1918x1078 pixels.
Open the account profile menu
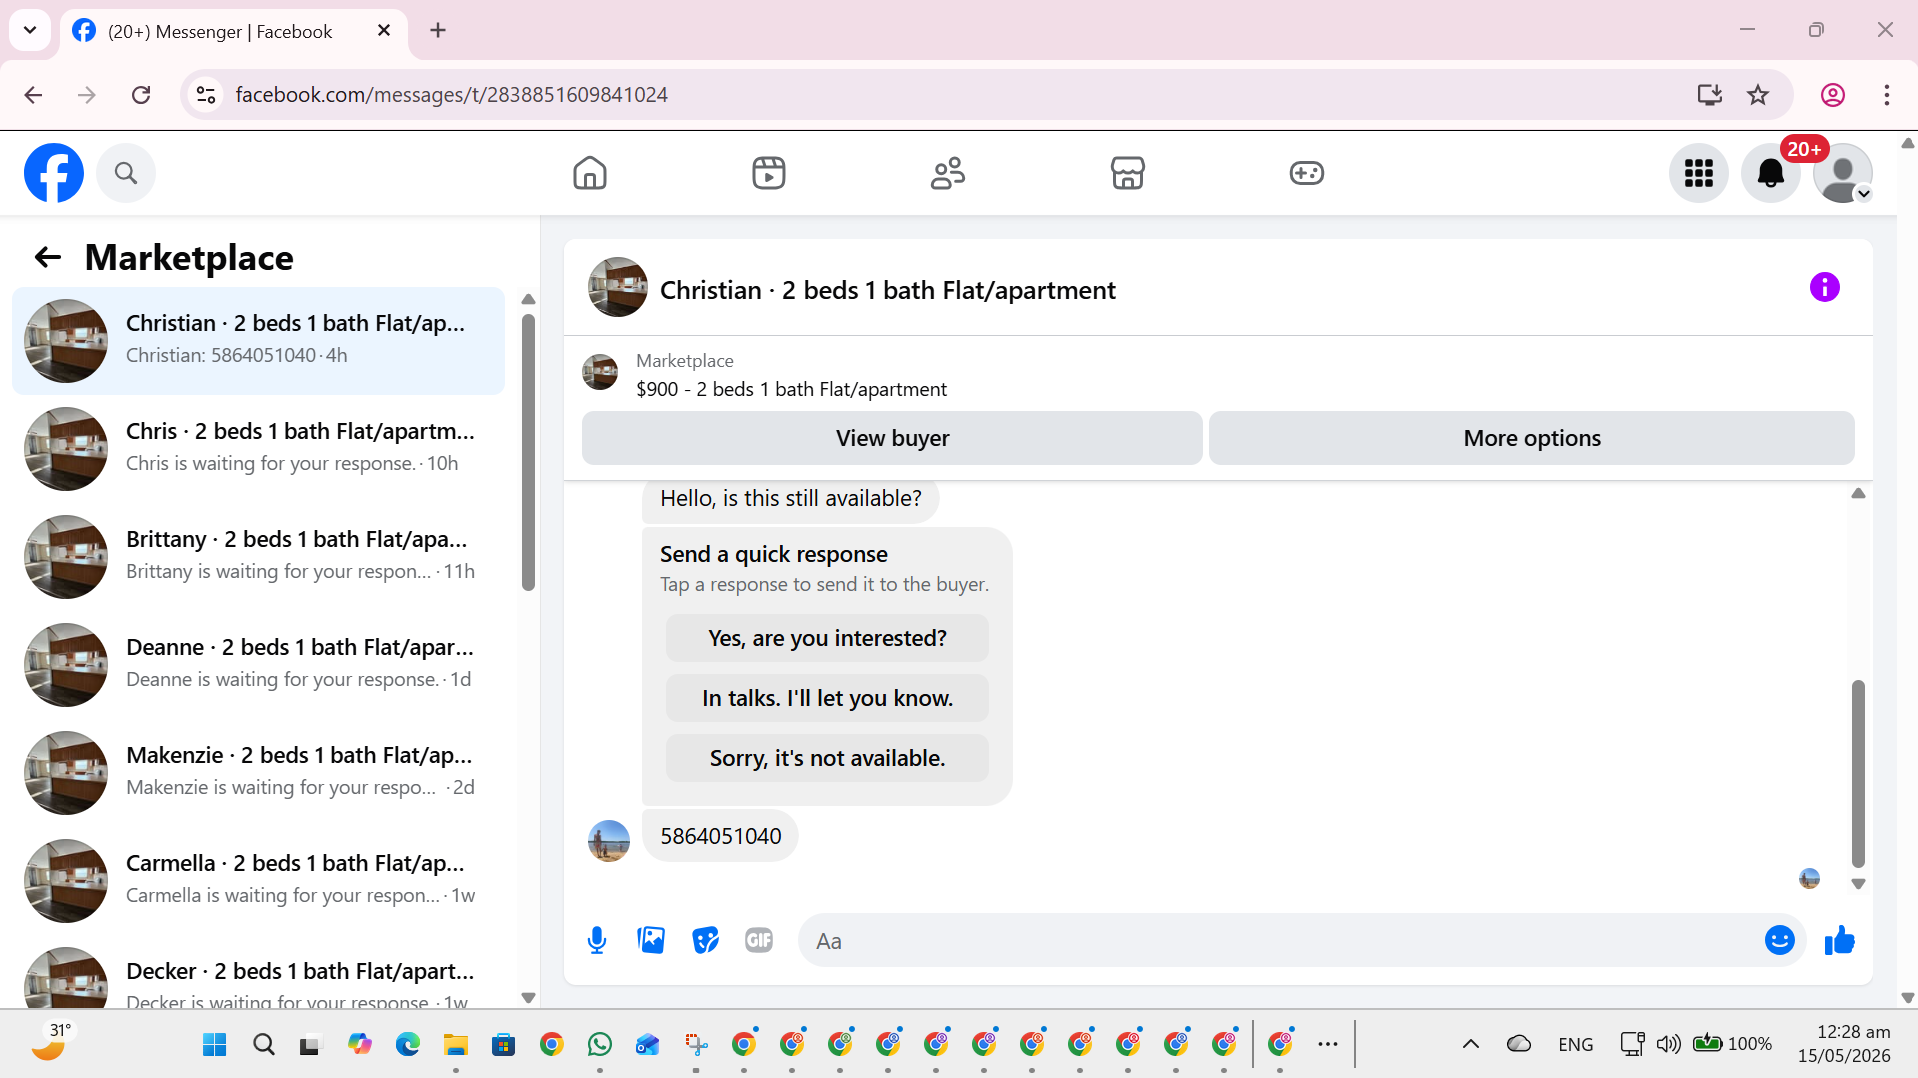(1843, 173)
